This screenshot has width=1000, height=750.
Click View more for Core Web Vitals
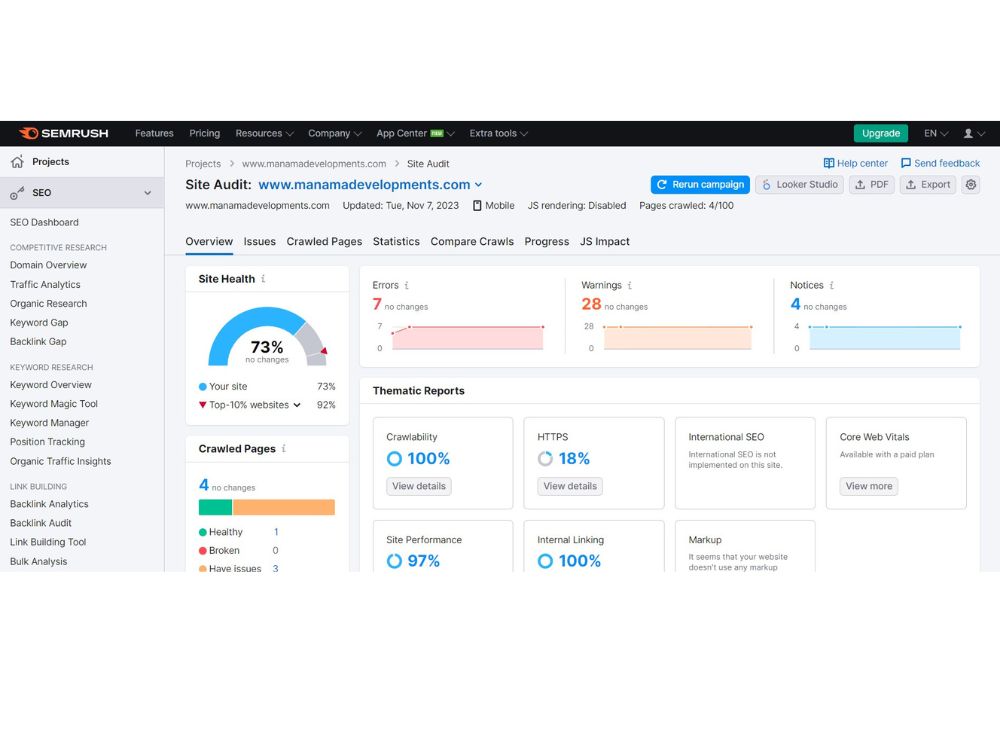click(x=869, y=486)
